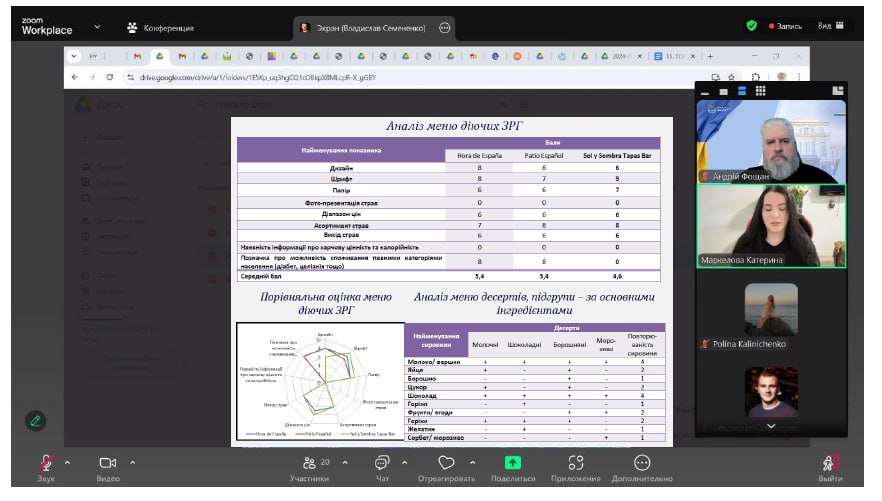Click Chrome back arrow
Image resolution: width=882 pixels, height=501 pixels.
(x=75, y=77)
